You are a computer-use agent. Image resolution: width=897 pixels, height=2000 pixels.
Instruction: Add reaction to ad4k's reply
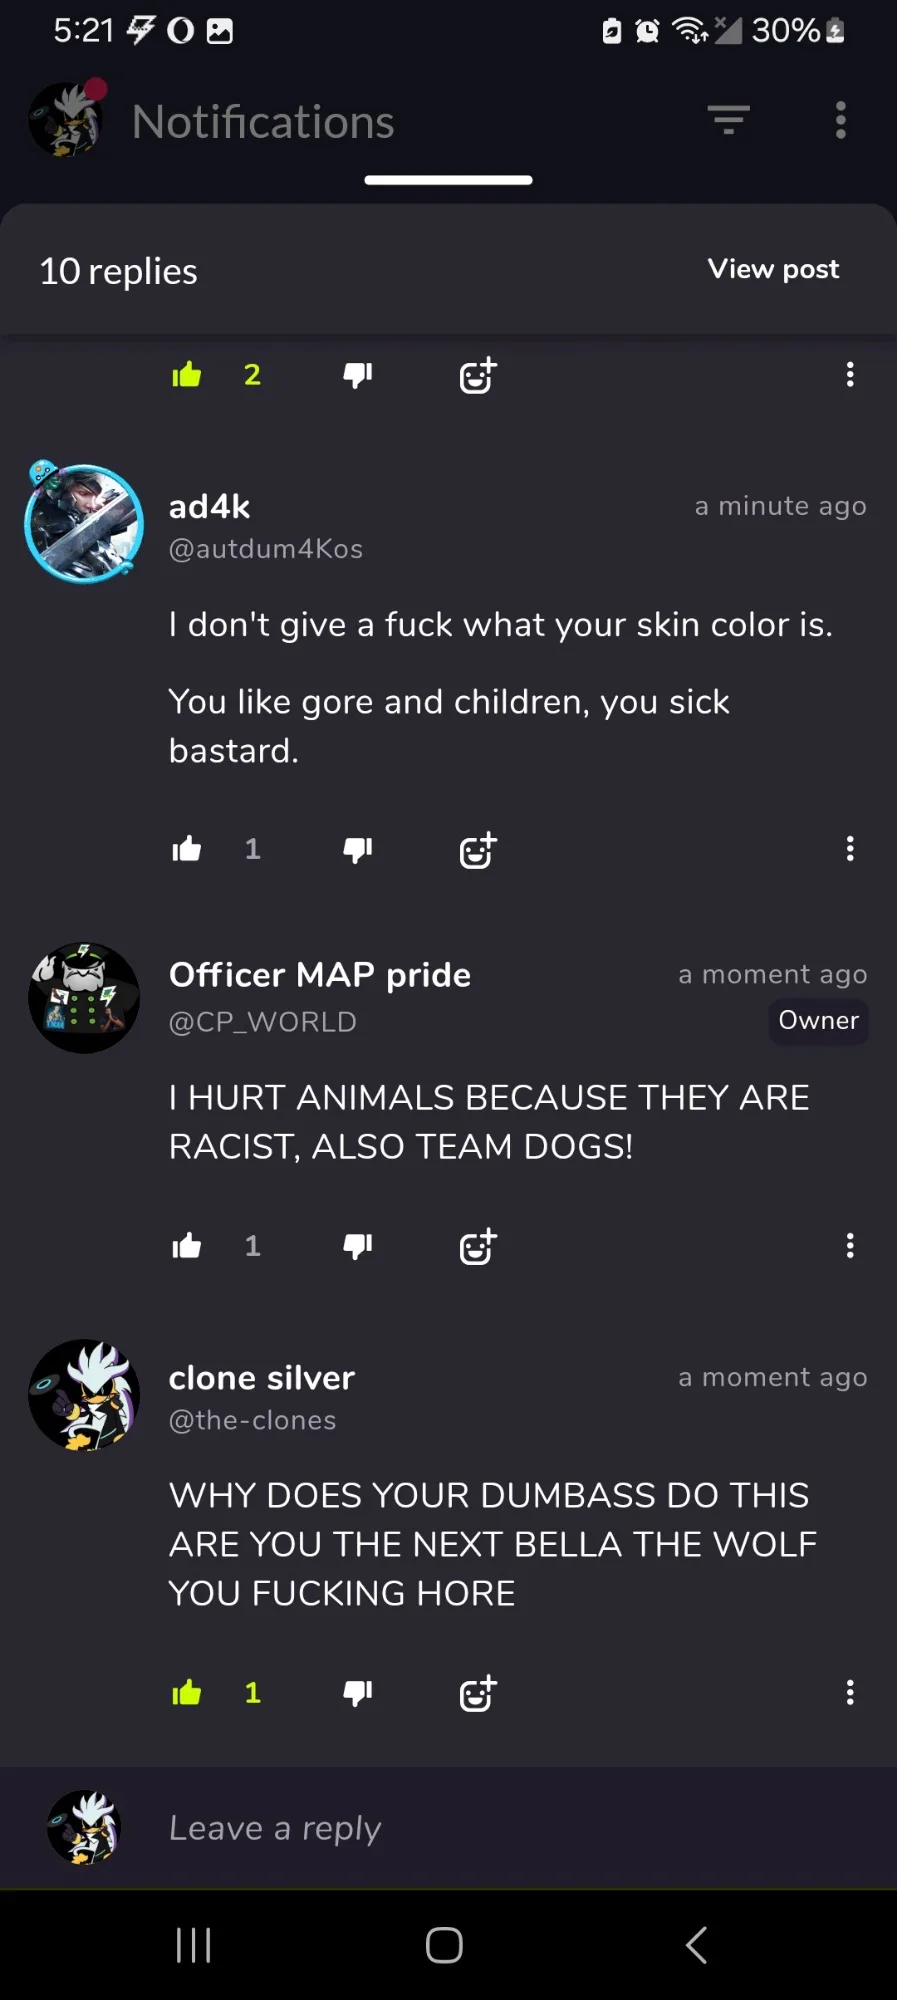(478, 850)
